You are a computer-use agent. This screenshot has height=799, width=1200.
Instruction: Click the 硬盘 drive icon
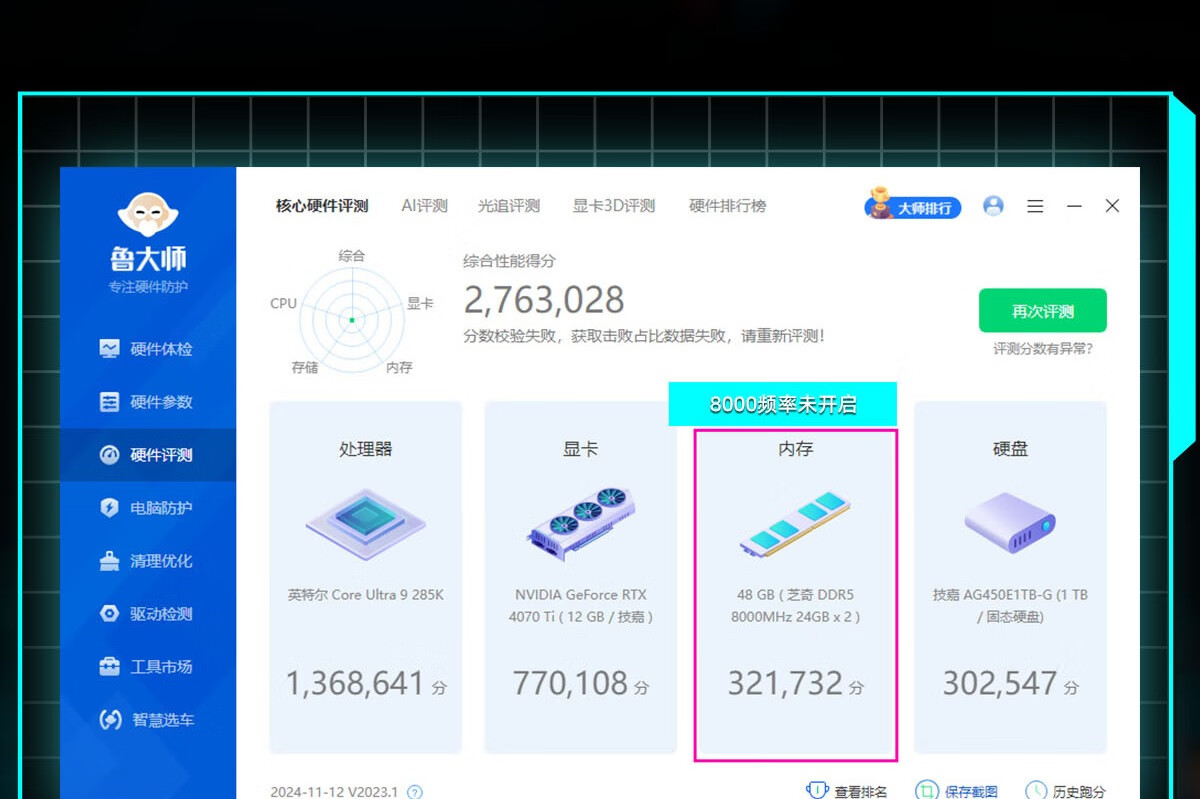point(1010,523)
